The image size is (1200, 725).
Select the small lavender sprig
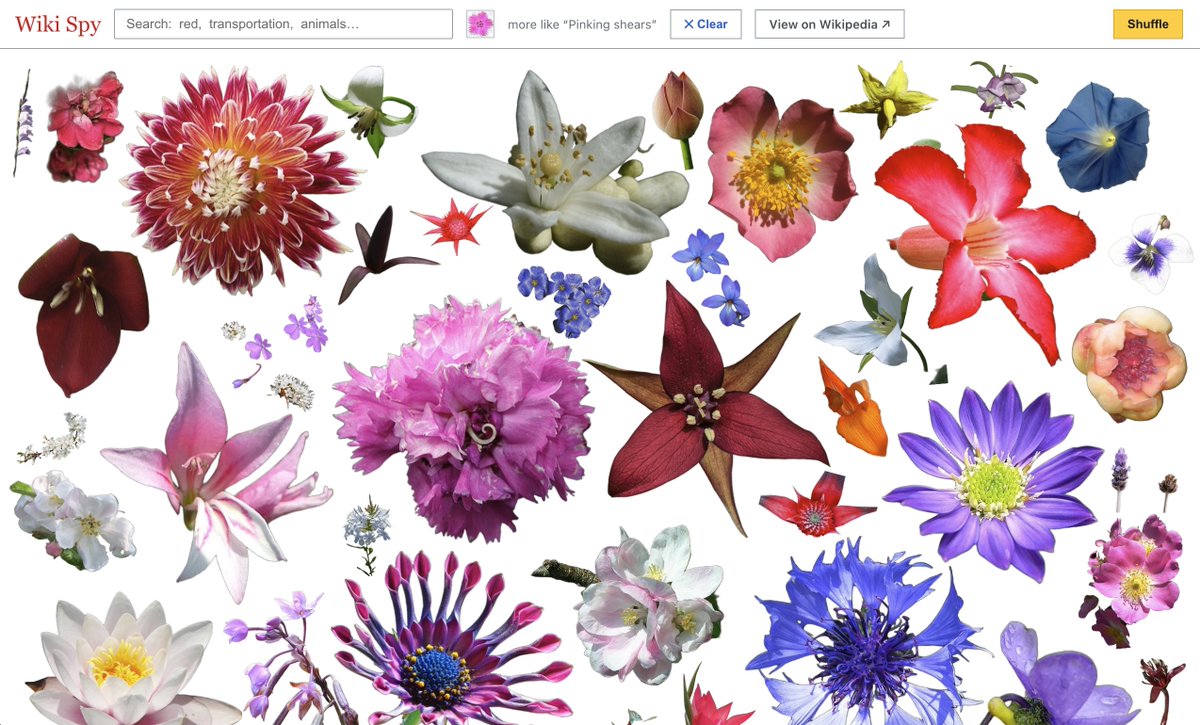click(1121, 478)
